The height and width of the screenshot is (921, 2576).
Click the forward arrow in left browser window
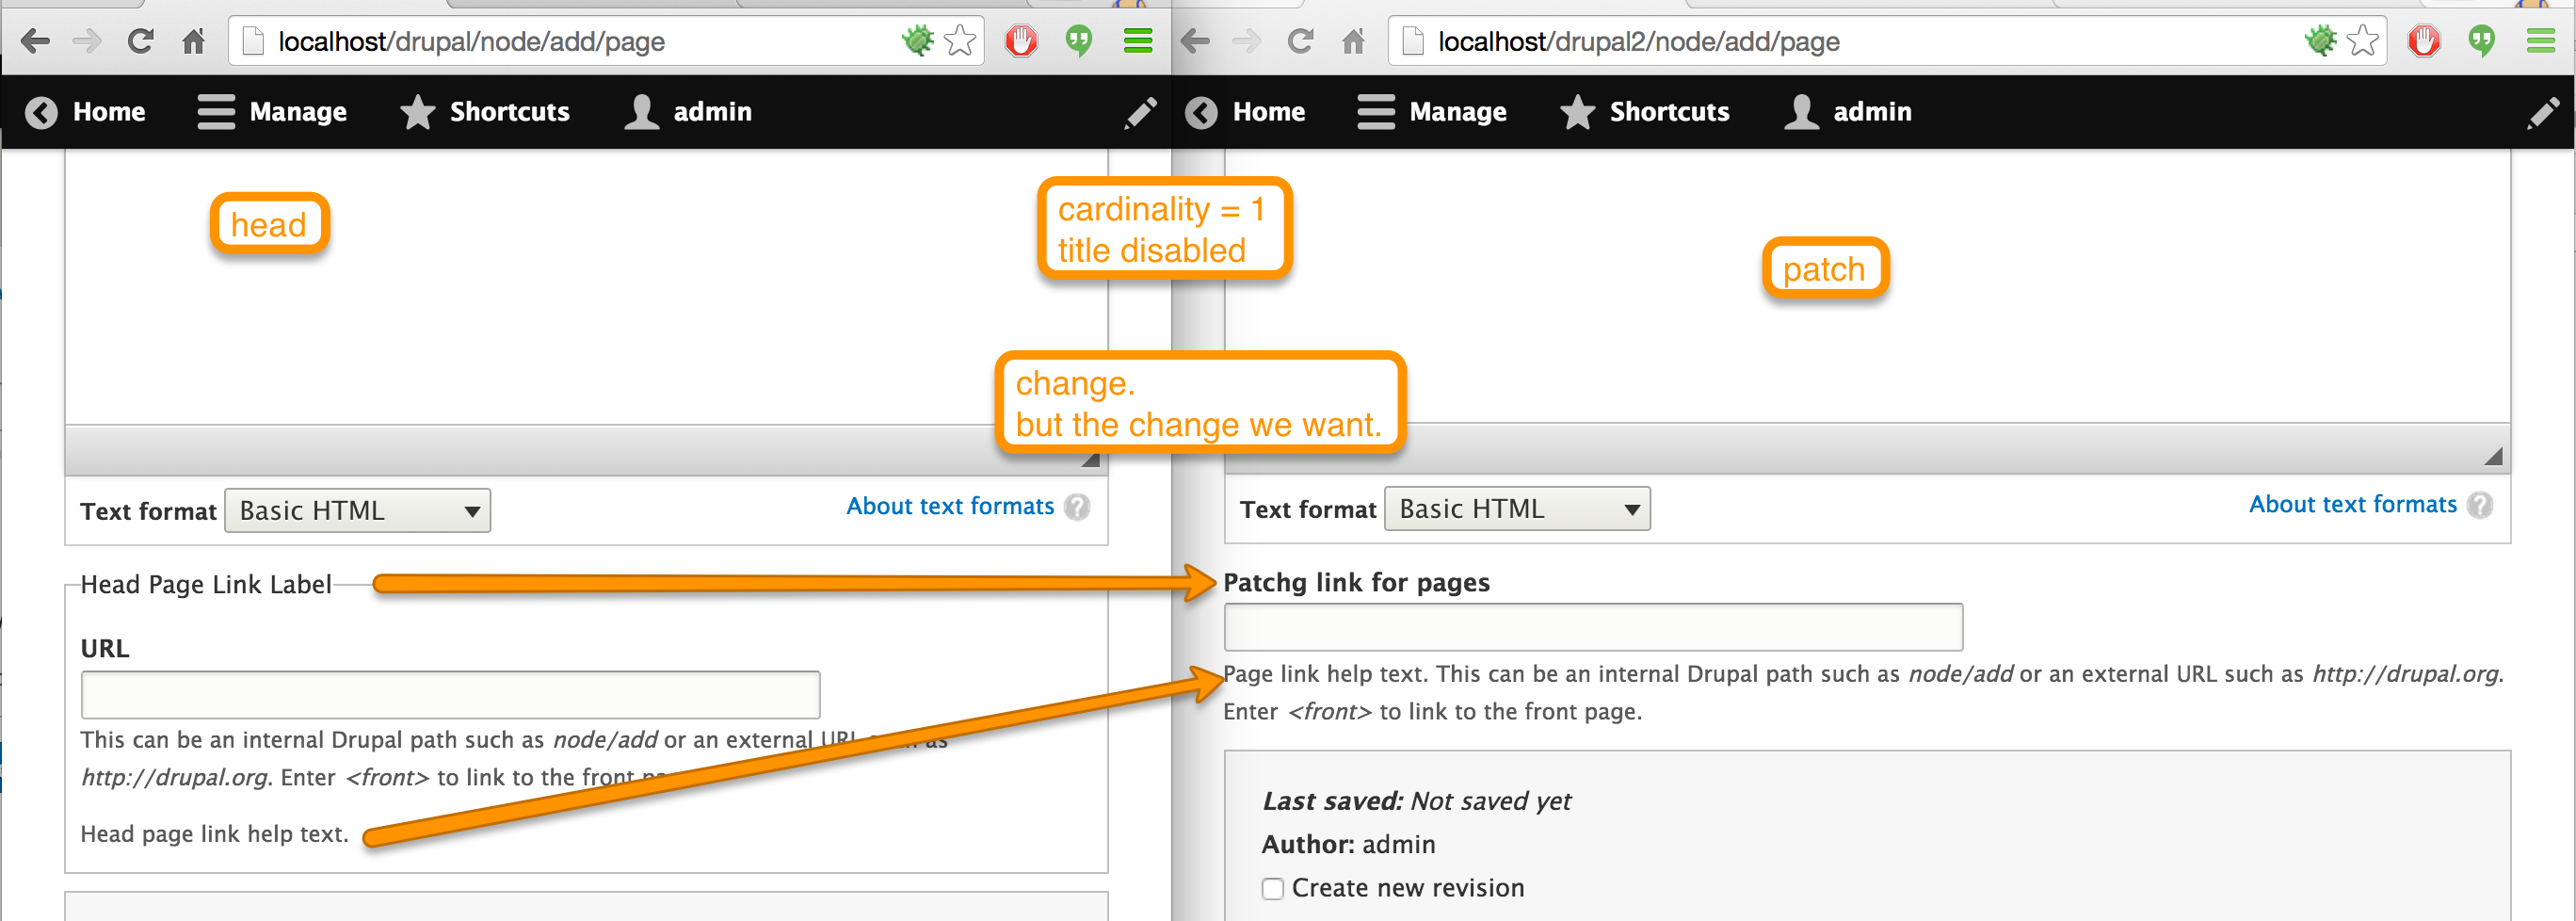point(87,41)
